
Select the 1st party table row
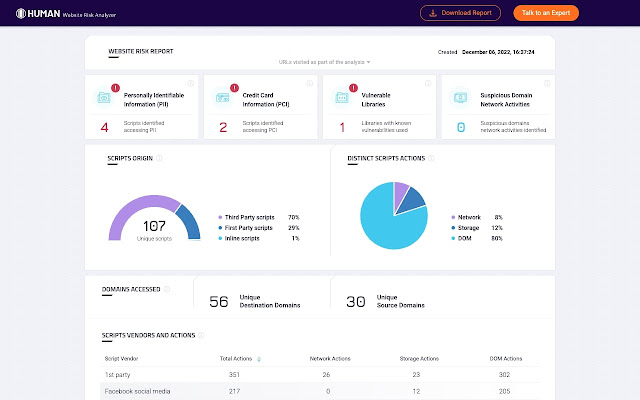pyautogui.click(x=320, y=375)
